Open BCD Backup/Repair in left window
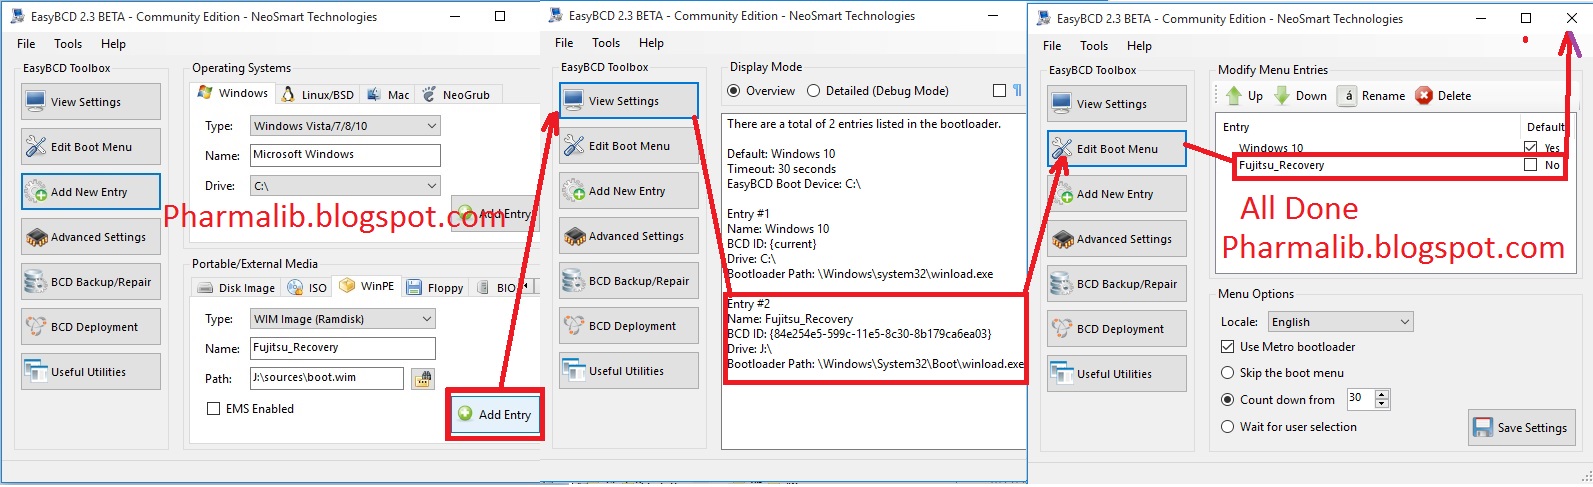1593x487 pixels. [x=91, y=282]
